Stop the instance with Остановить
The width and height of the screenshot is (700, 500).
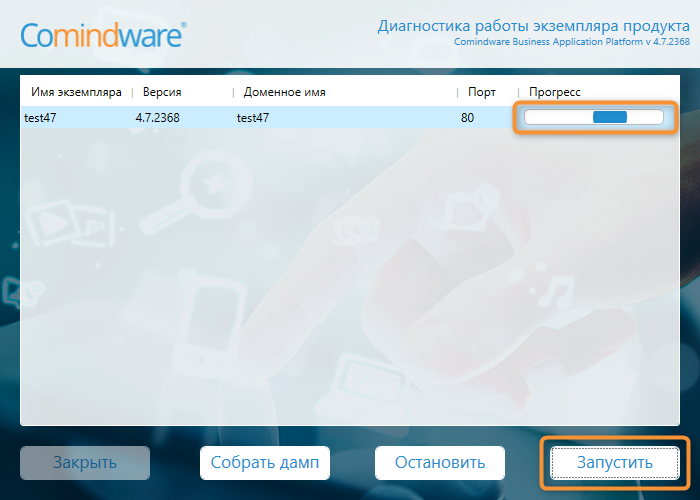[x=440, y=462]
